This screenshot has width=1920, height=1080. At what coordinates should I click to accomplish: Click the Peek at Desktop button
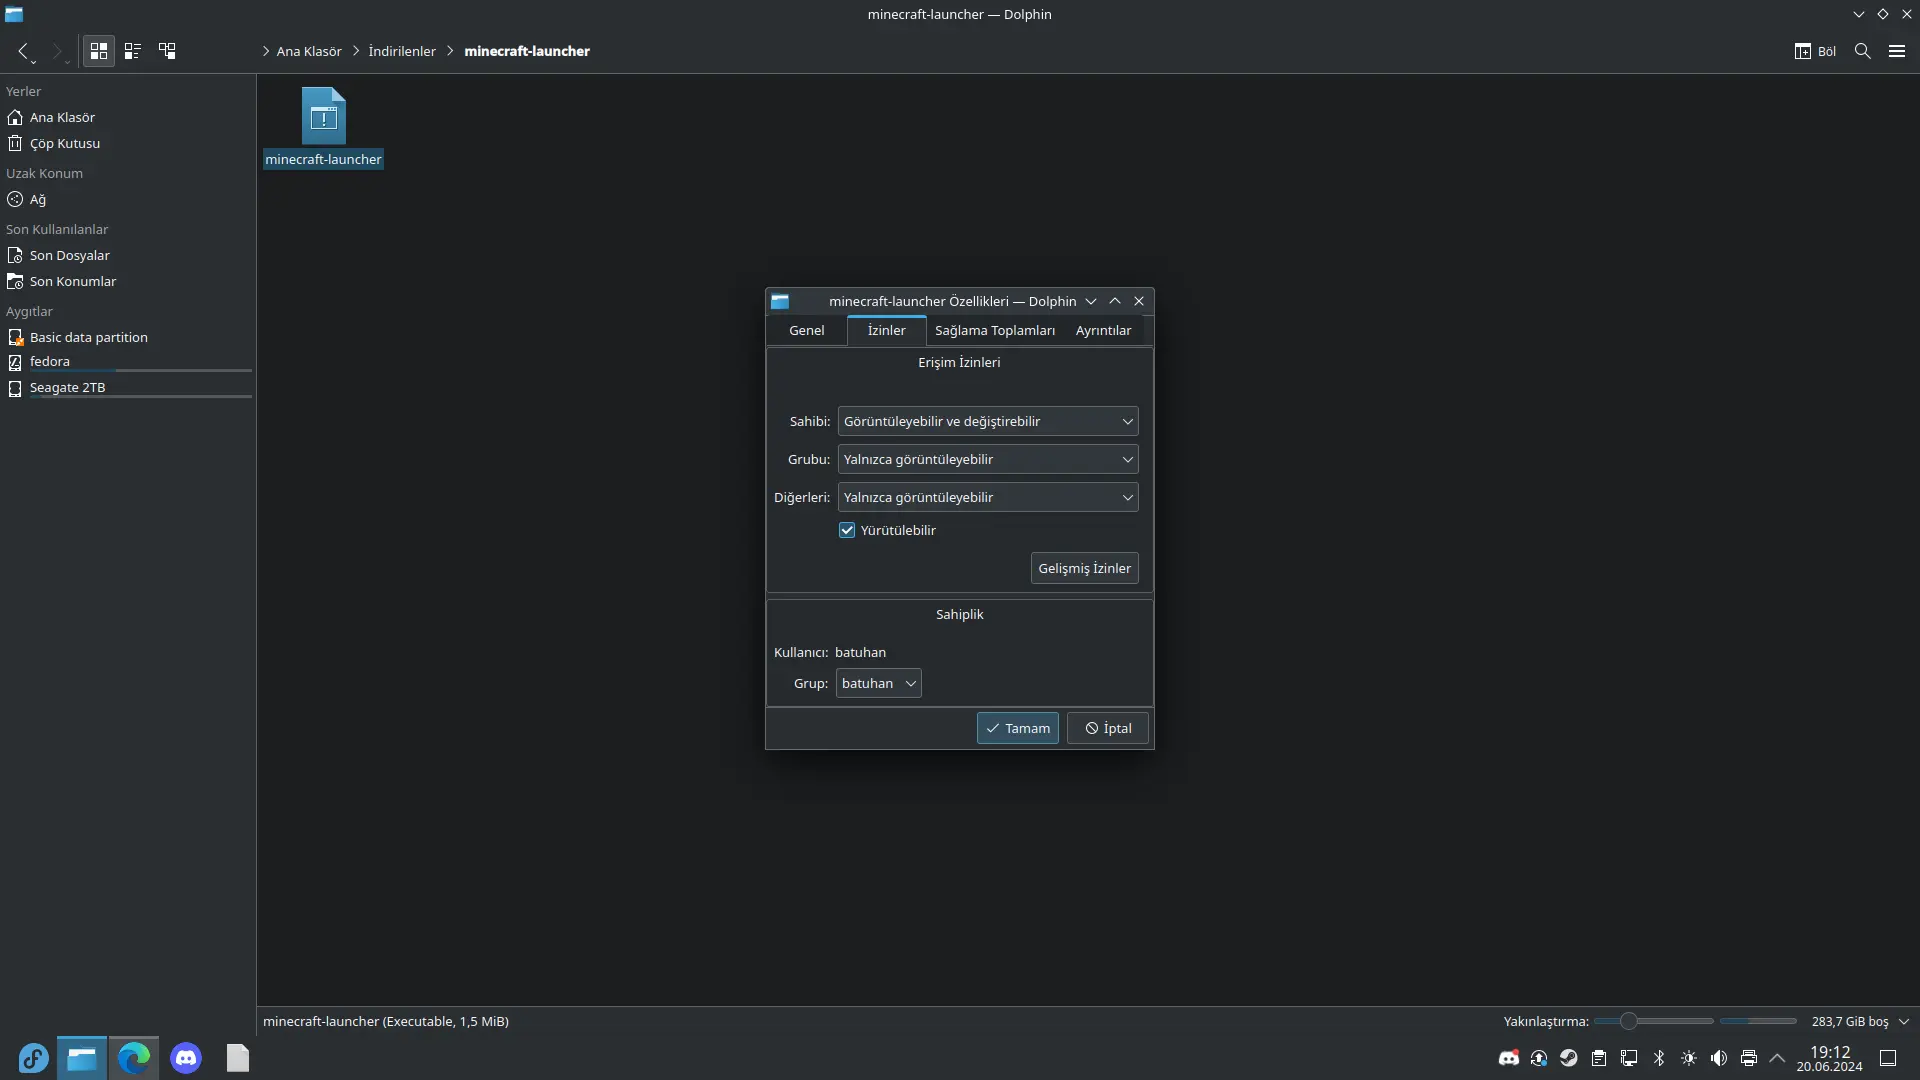pos(1888,1058)
